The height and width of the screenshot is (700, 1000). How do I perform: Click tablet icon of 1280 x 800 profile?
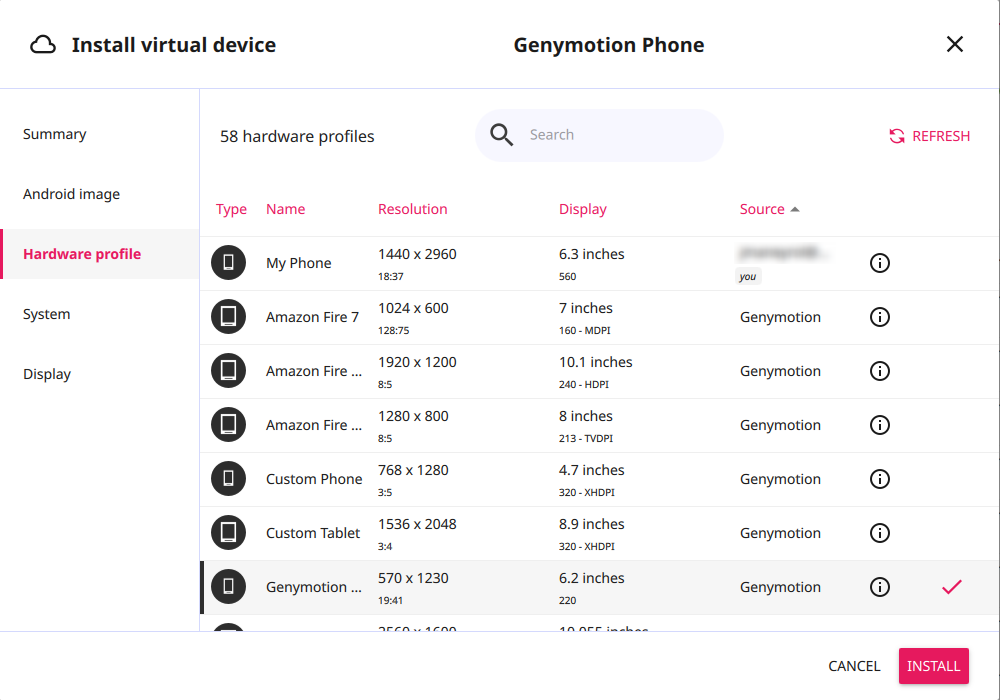tap(228, 425)
